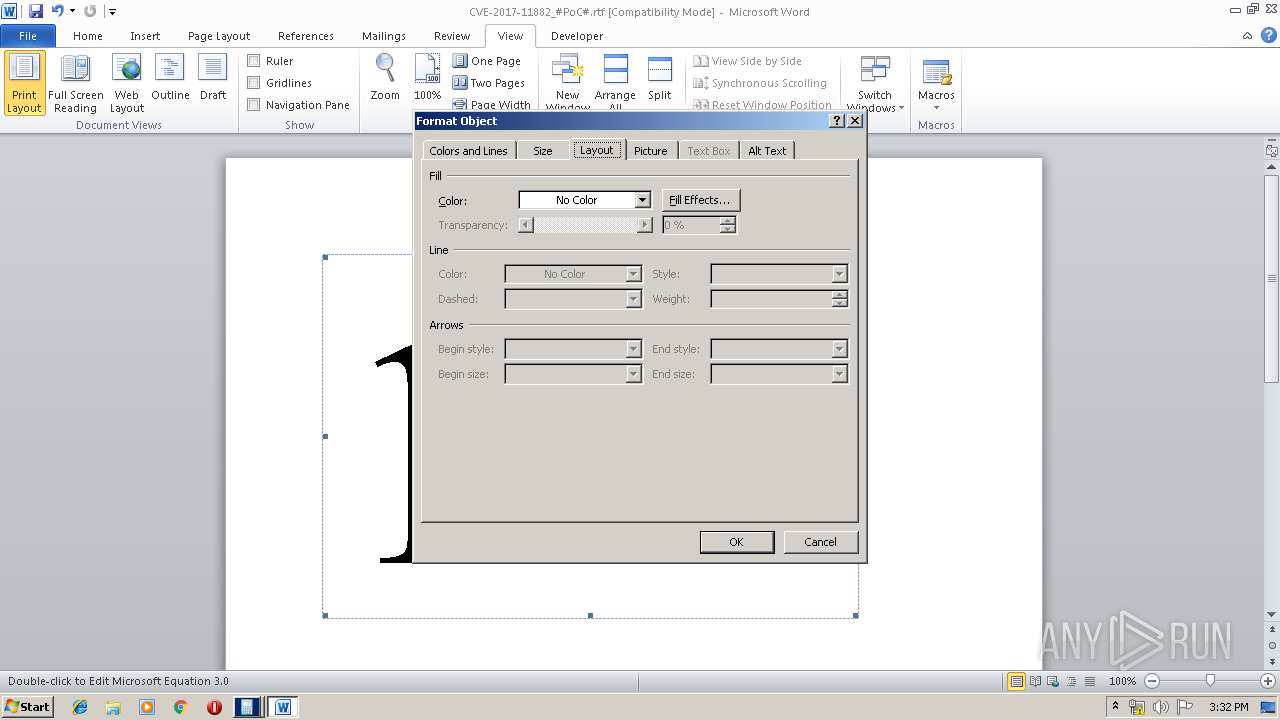Close the Format Object dialog with X

(854, 121)
